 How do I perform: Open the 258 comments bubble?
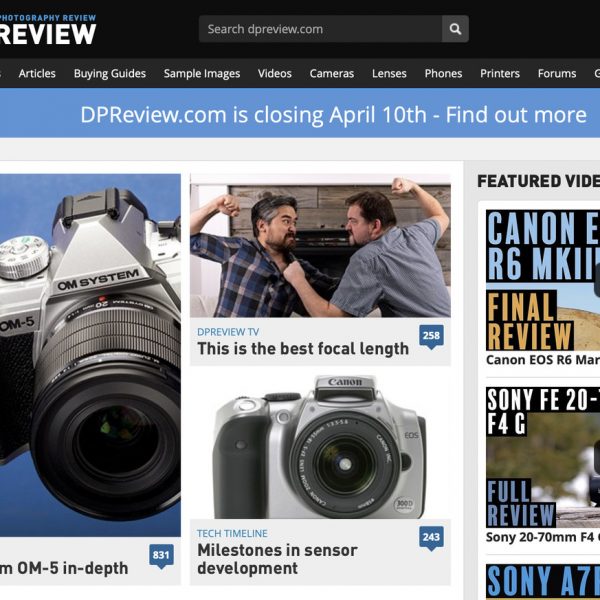point(431,337)
